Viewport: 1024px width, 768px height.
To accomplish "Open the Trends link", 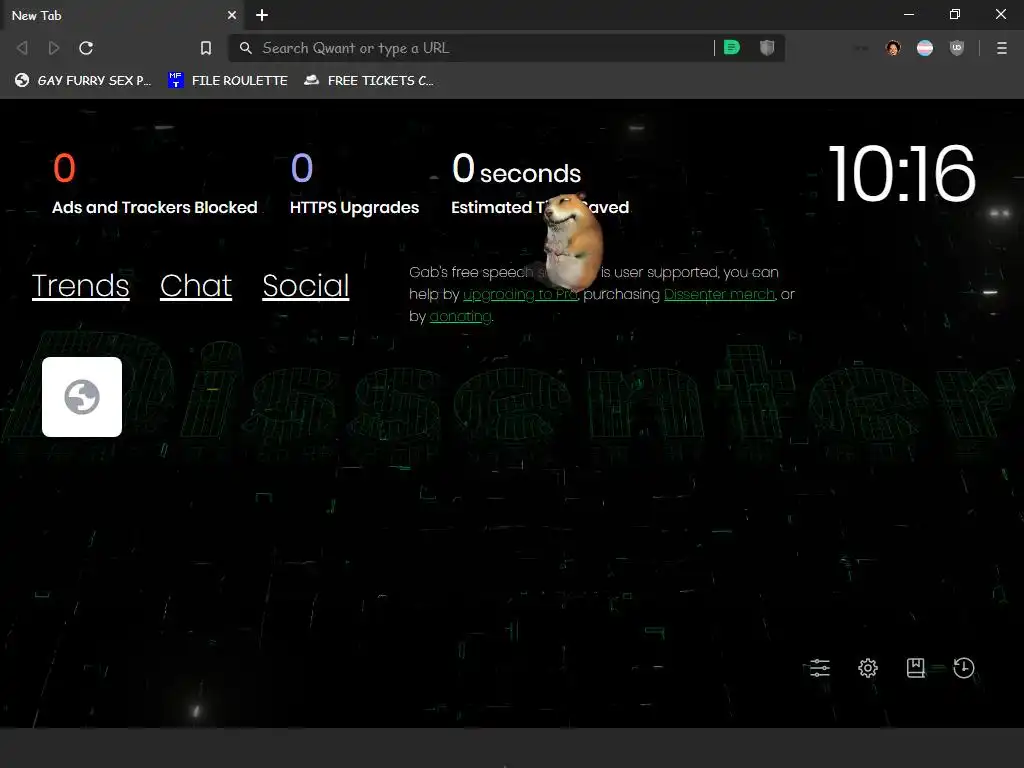I will [x=80, y=285].
